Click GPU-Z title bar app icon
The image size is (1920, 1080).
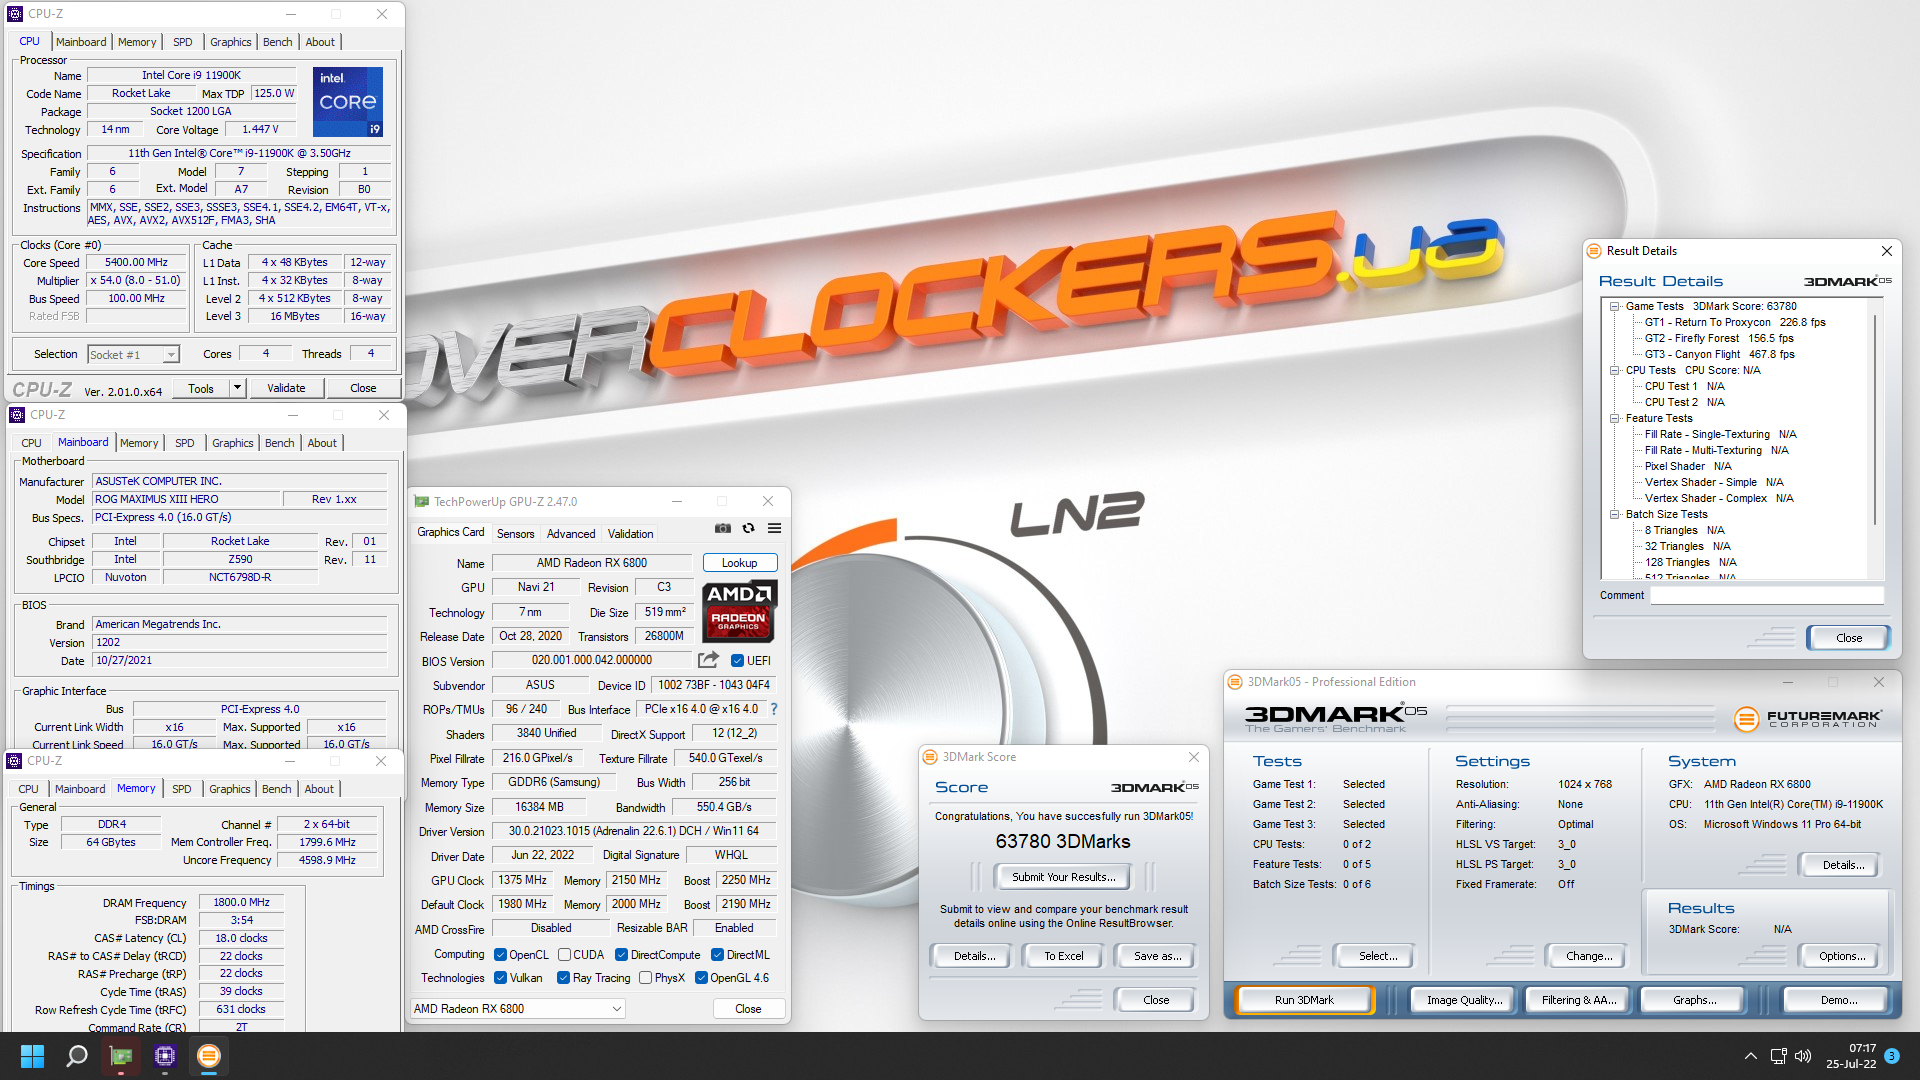pos(422,501)
